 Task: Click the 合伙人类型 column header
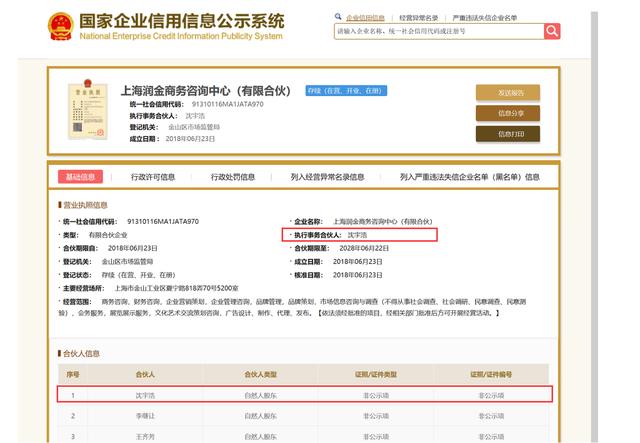tap(260, 374)
